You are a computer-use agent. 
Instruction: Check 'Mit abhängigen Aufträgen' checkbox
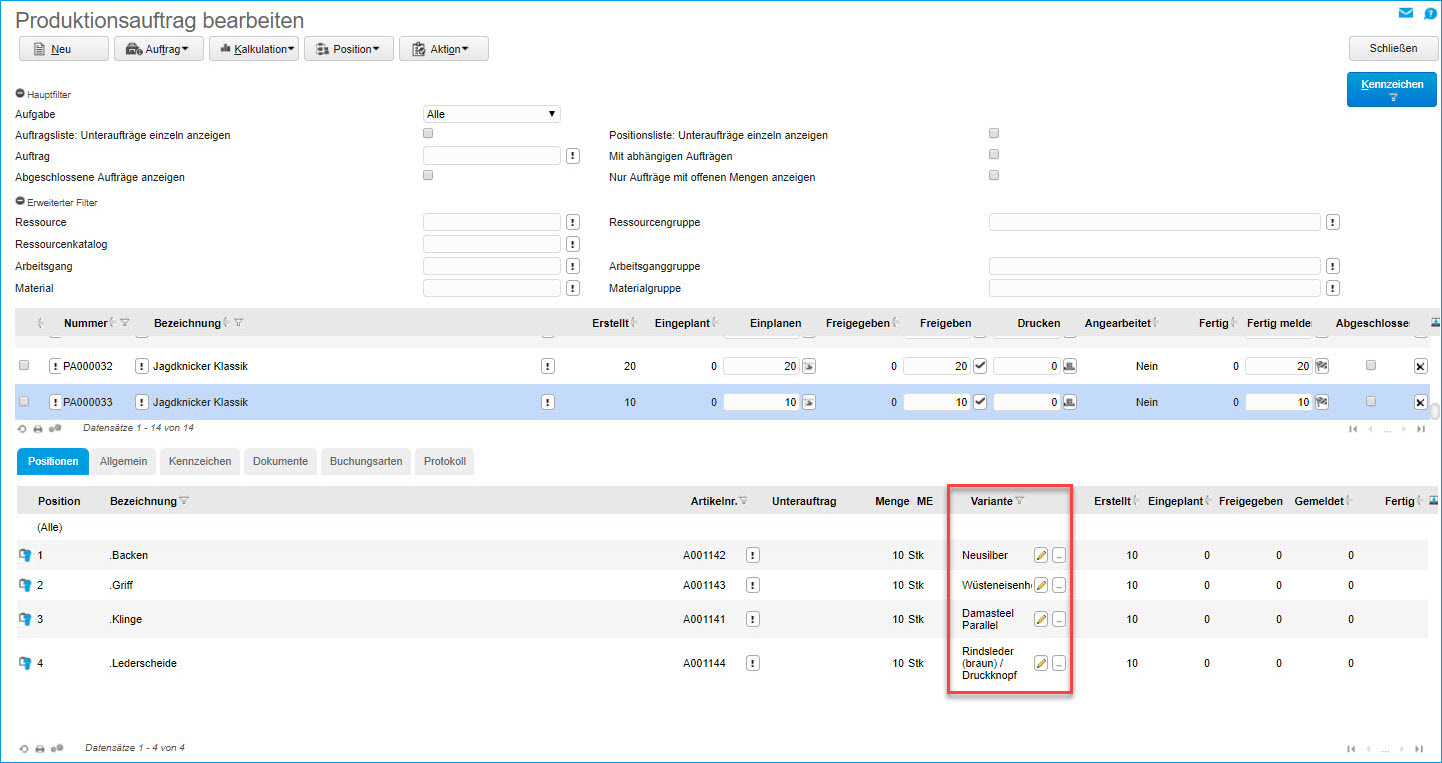click(993, 154)
